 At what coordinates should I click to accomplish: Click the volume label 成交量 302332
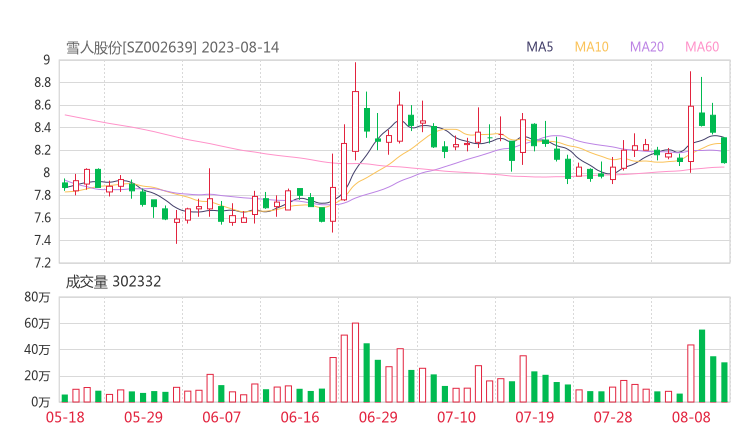[113, 282]
